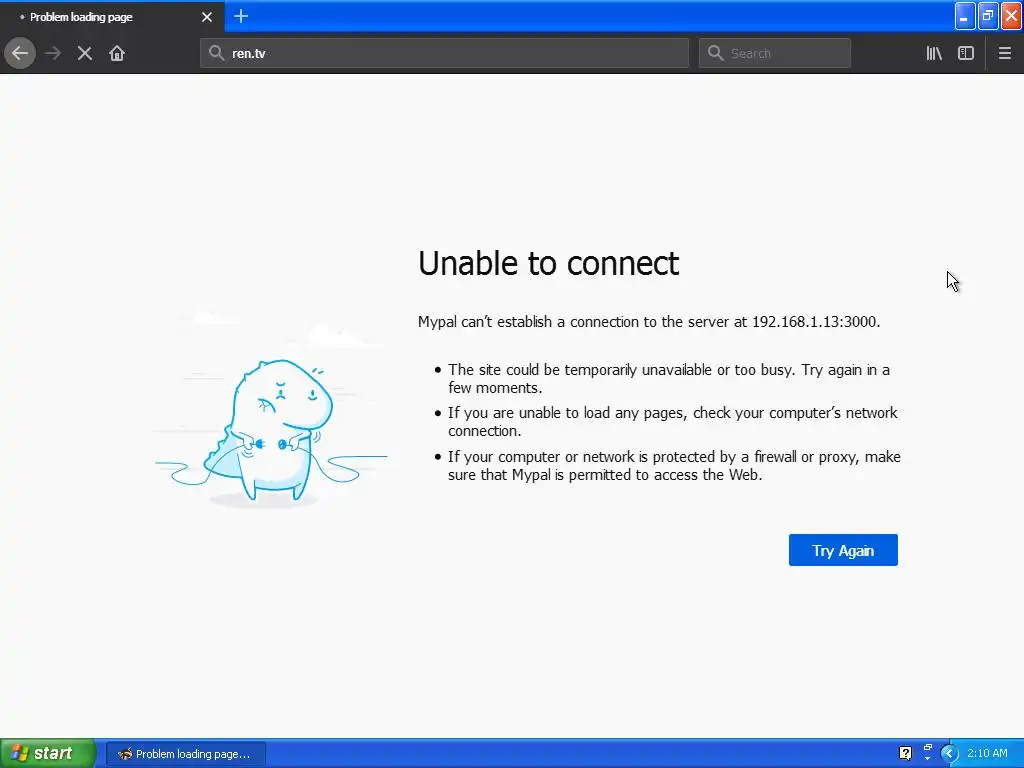This screenshot has width=1024, height=768.
Task: Click the forward navigation arrow
Action: point(53,53)
